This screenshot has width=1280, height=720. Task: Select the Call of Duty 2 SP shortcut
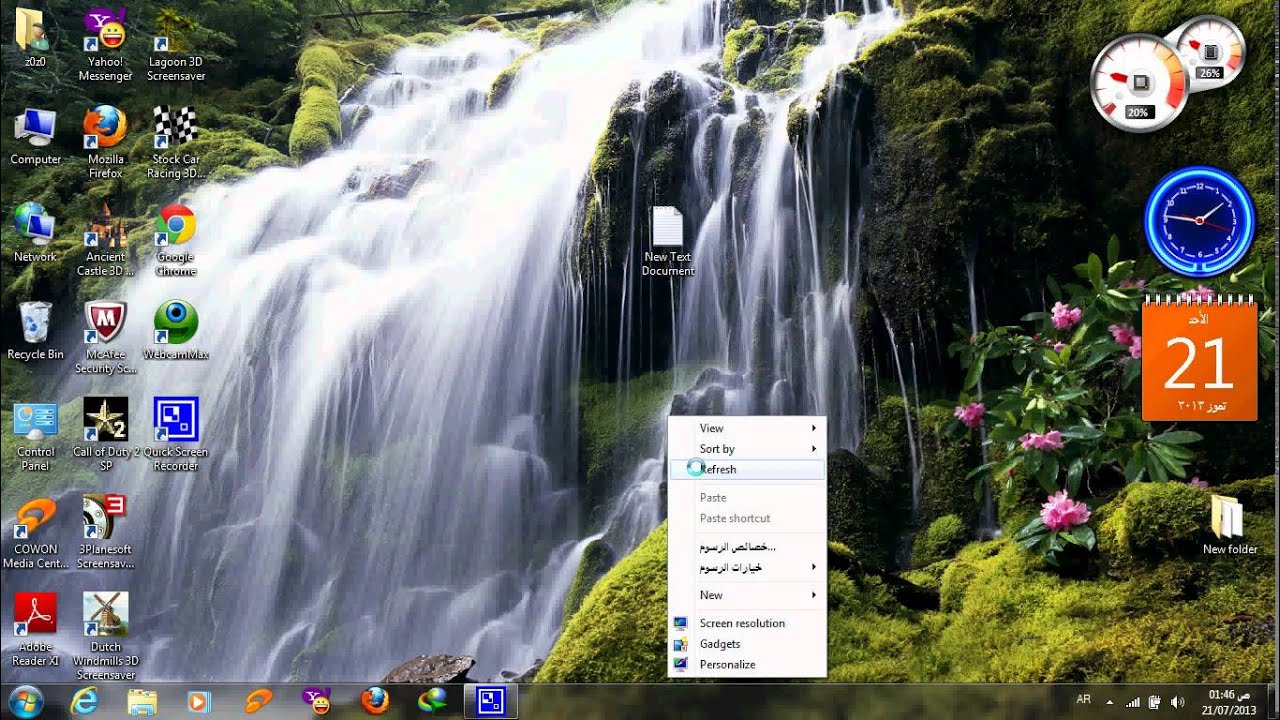(105, 435)
